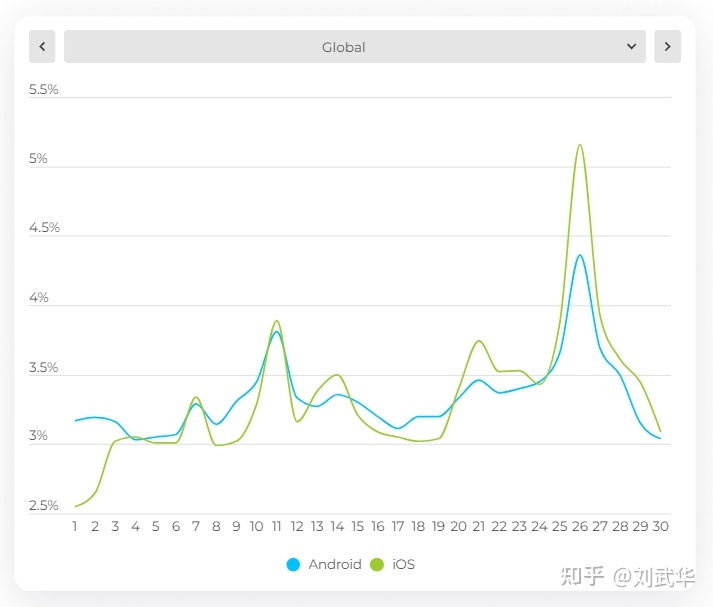
Task: Click the previous region left arrow button
Action: pyautogui.click(x=42, y=46)
